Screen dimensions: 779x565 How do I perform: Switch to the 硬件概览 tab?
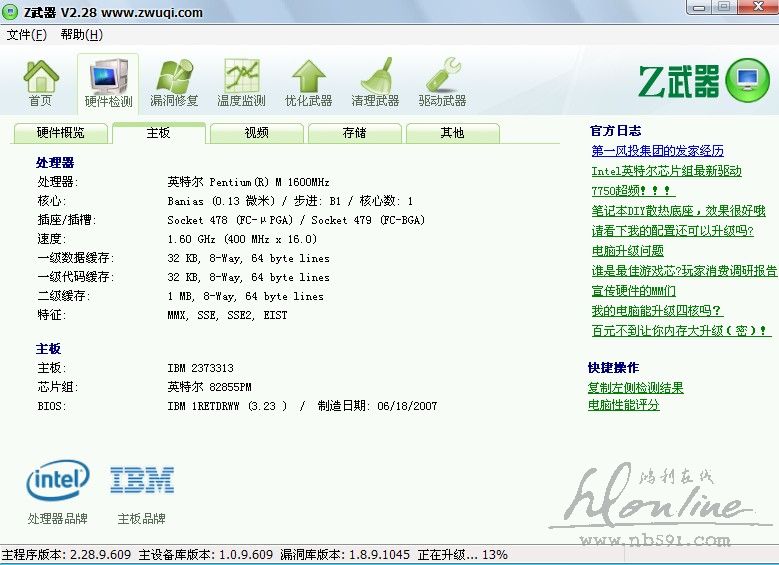(x=61, y=133)
